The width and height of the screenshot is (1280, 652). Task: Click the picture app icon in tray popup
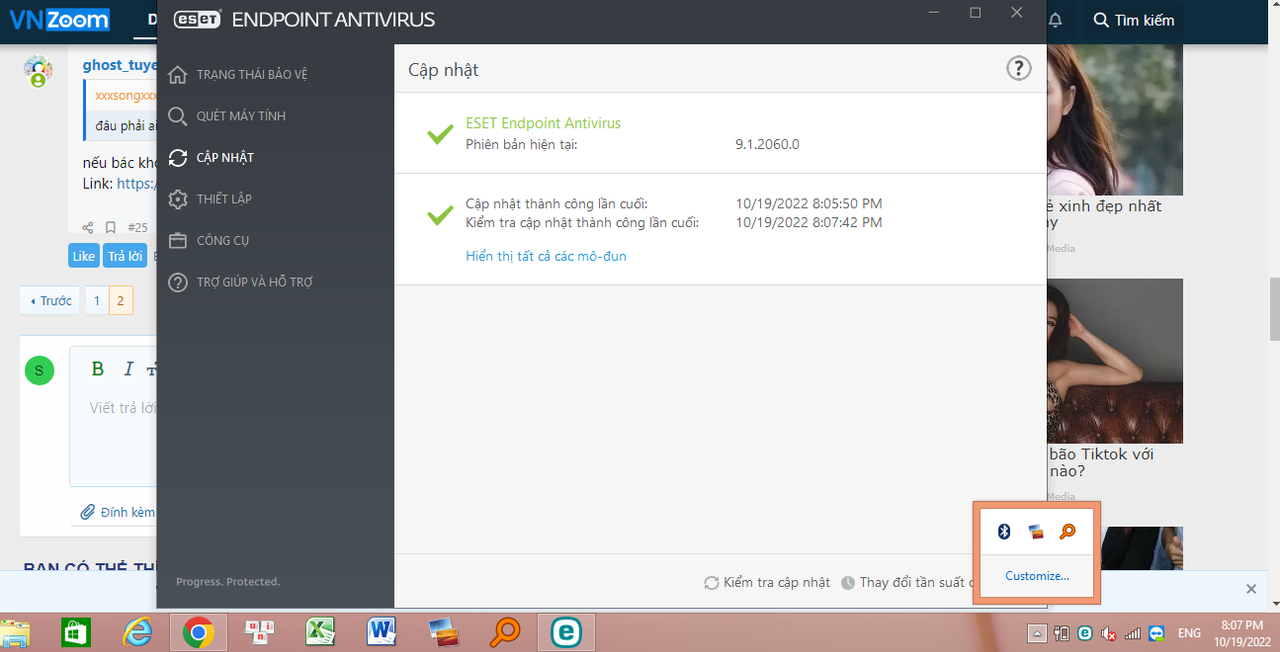(1037, 532)
